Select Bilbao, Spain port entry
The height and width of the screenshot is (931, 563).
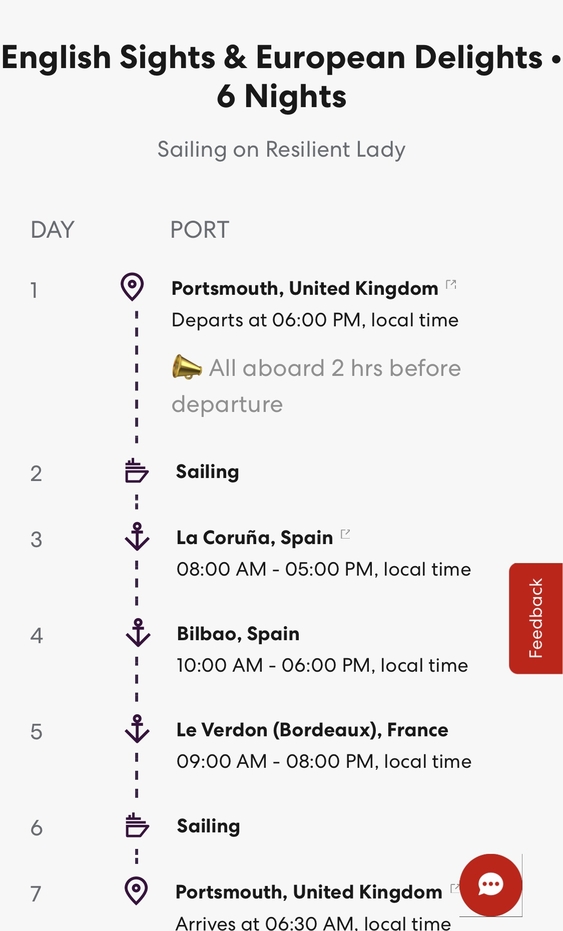tap(238, 634)
